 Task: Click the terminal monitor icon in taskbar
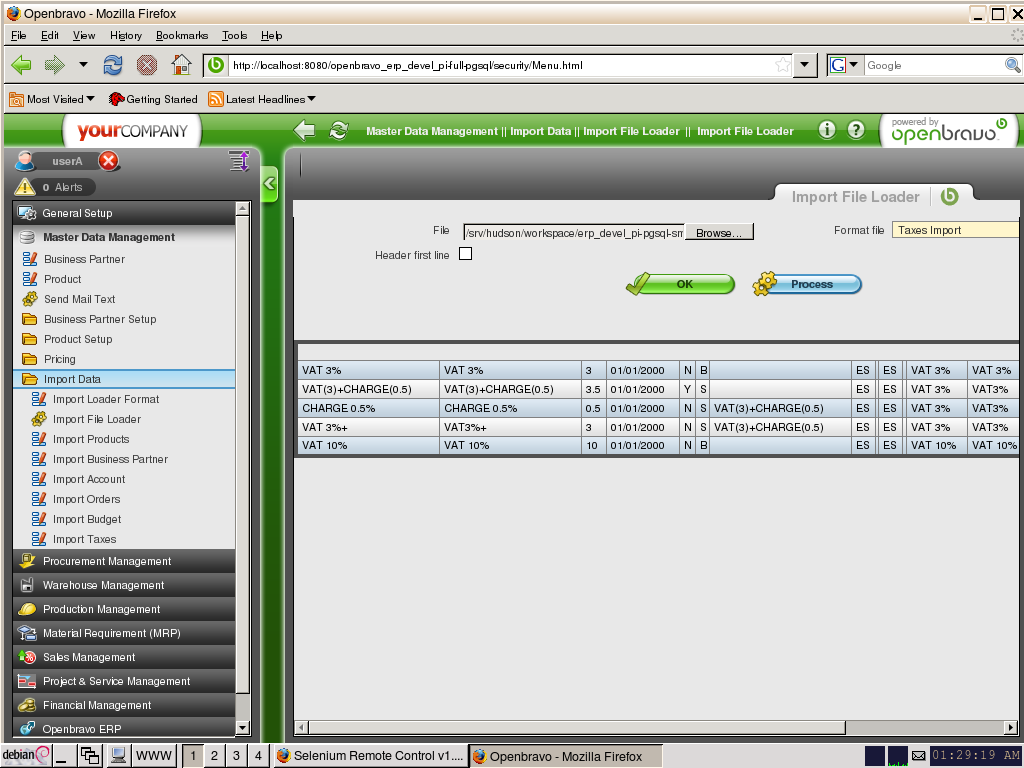tap(118, 756)
